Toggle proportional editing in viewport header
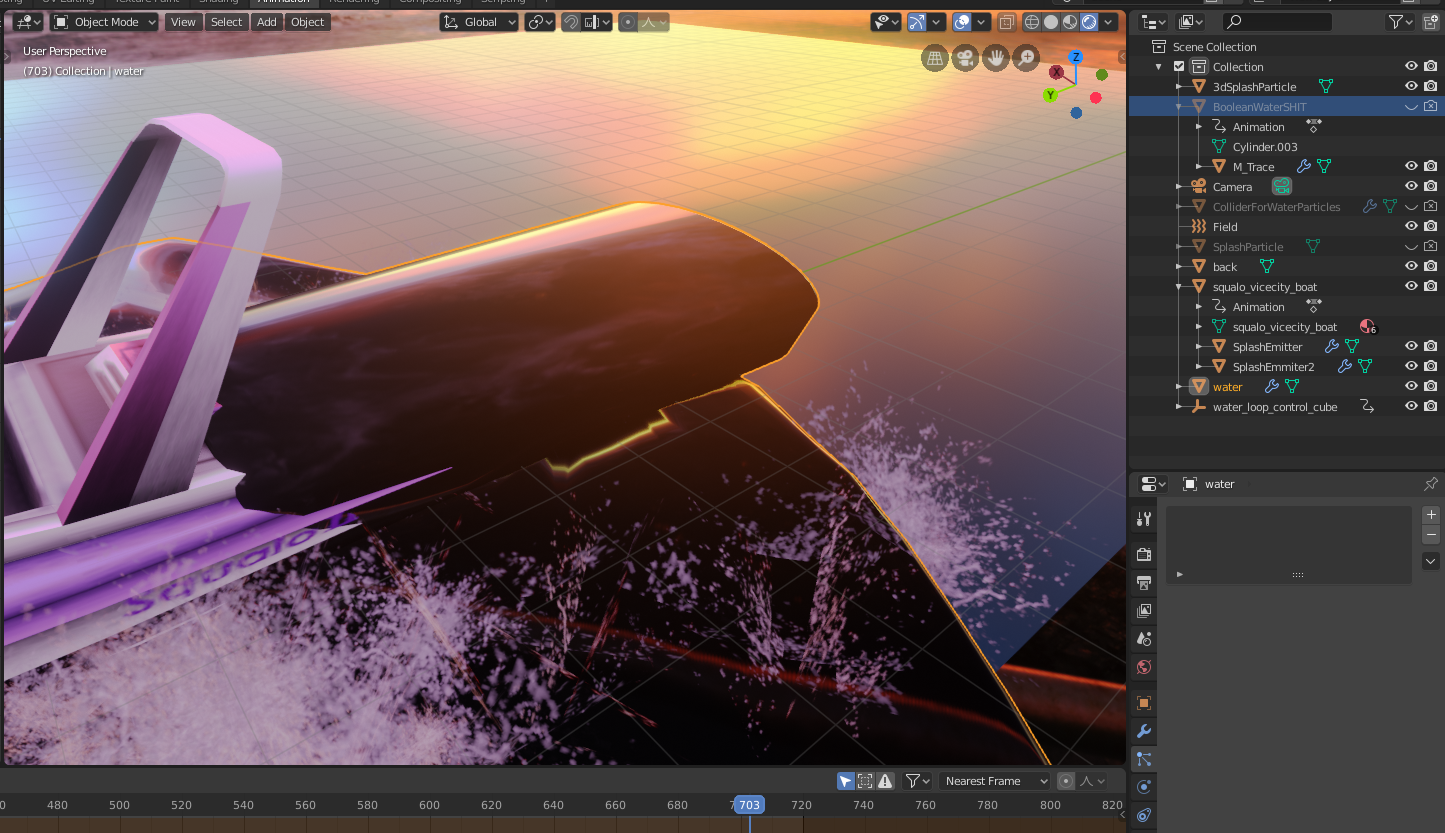Viewport: 1445px width, 833px height. point(628,22)
